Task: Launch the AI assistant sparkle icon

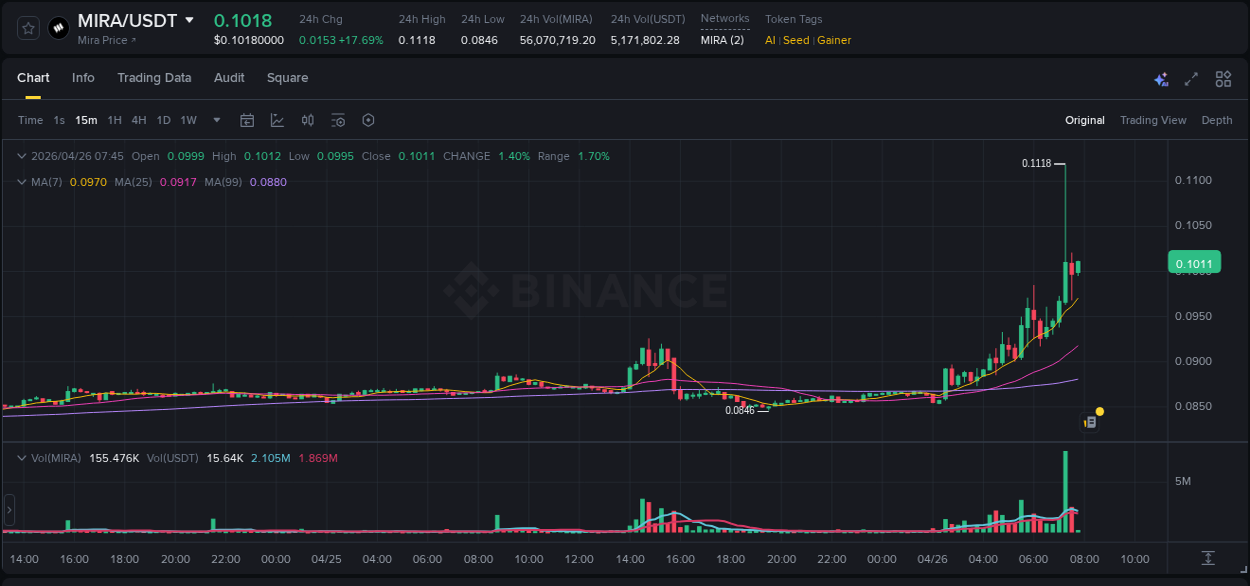Action: click(x=1161, y=78)
